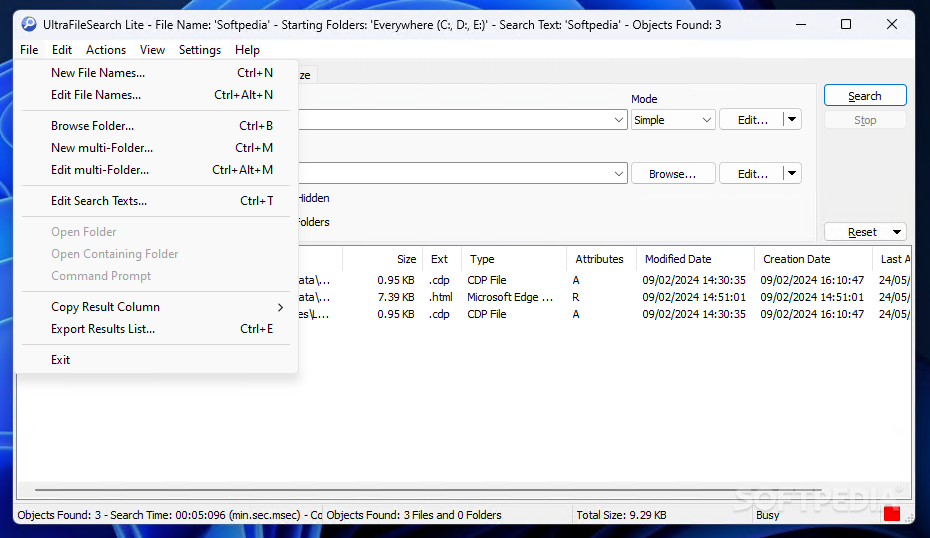The image size is (930, 538).
Task: Expand the starting folder combo box dropdown
Action: click(618, 174)
